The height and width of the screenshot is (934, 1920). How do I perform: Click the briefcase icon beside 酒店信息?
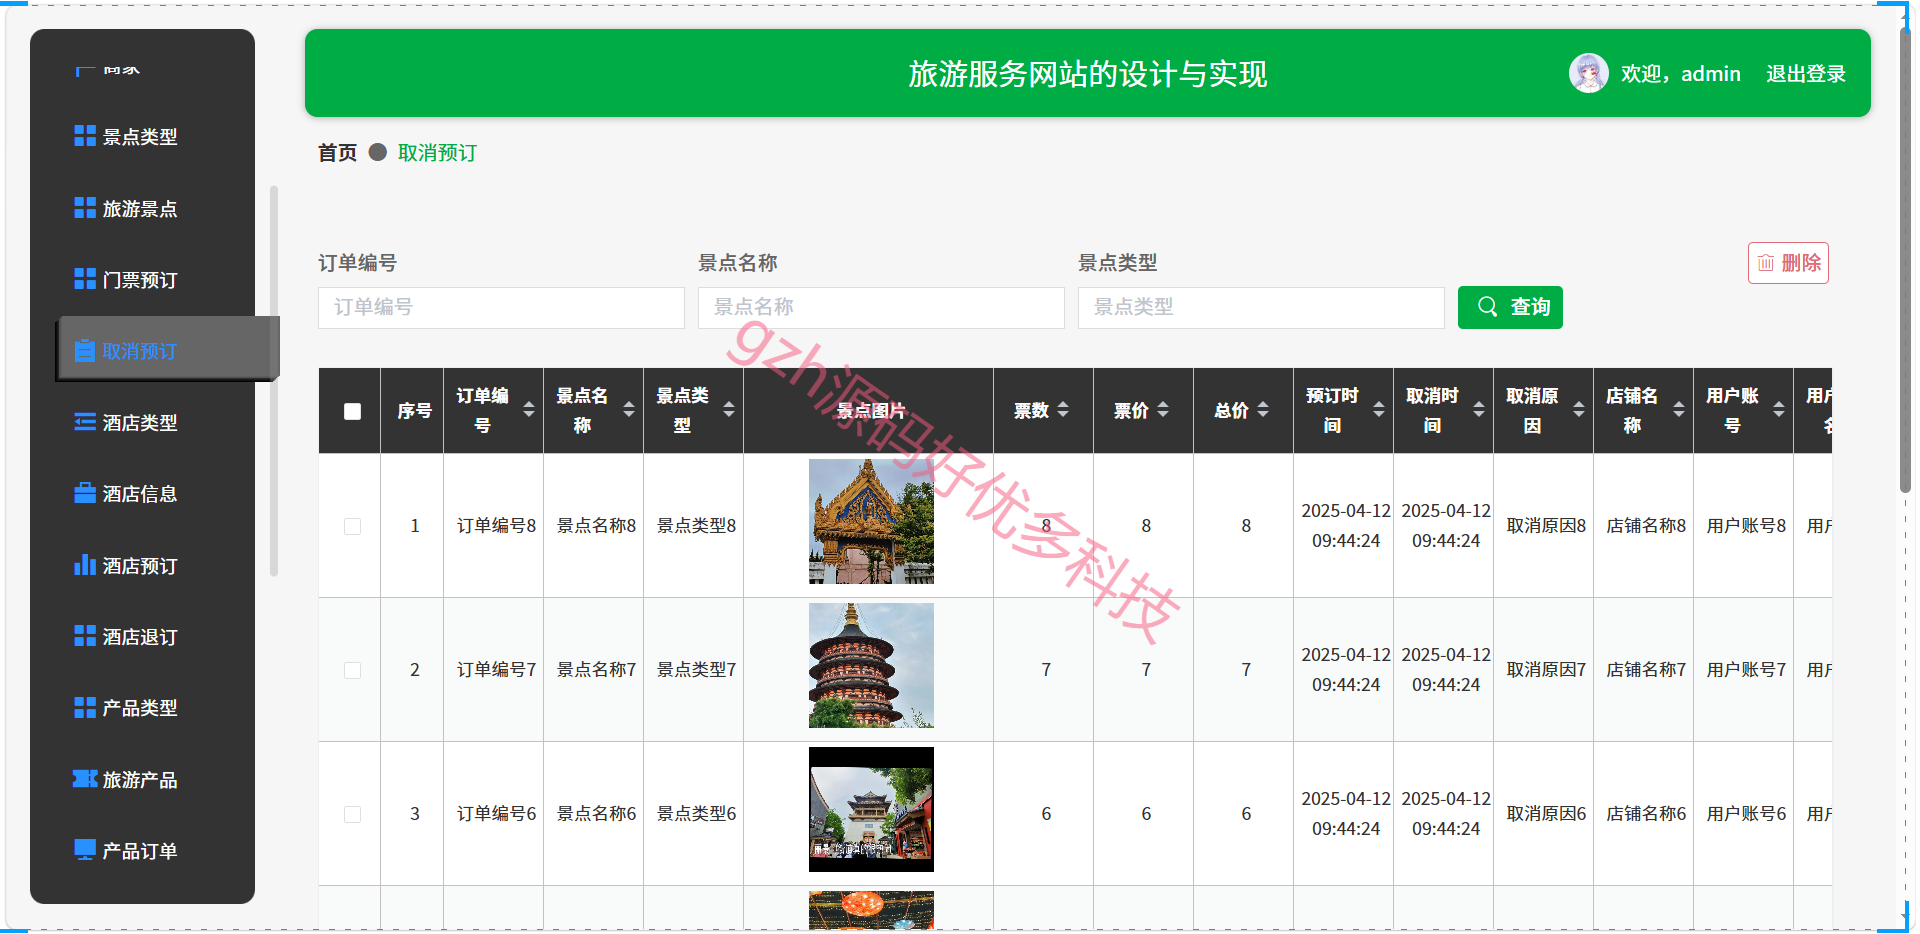click(85, 493)
